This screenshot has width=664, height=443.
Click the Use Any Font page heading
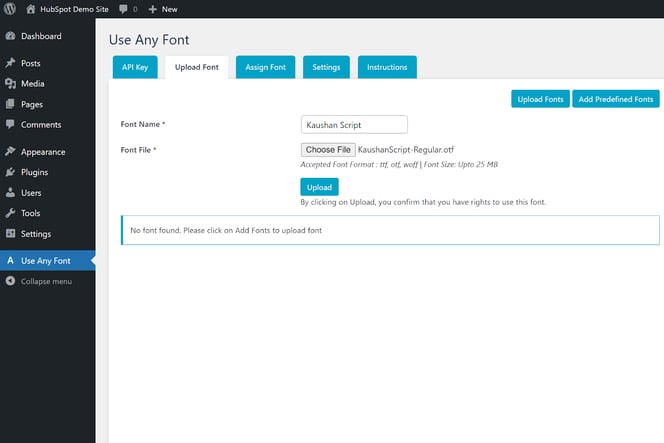(x=149, y=40)
